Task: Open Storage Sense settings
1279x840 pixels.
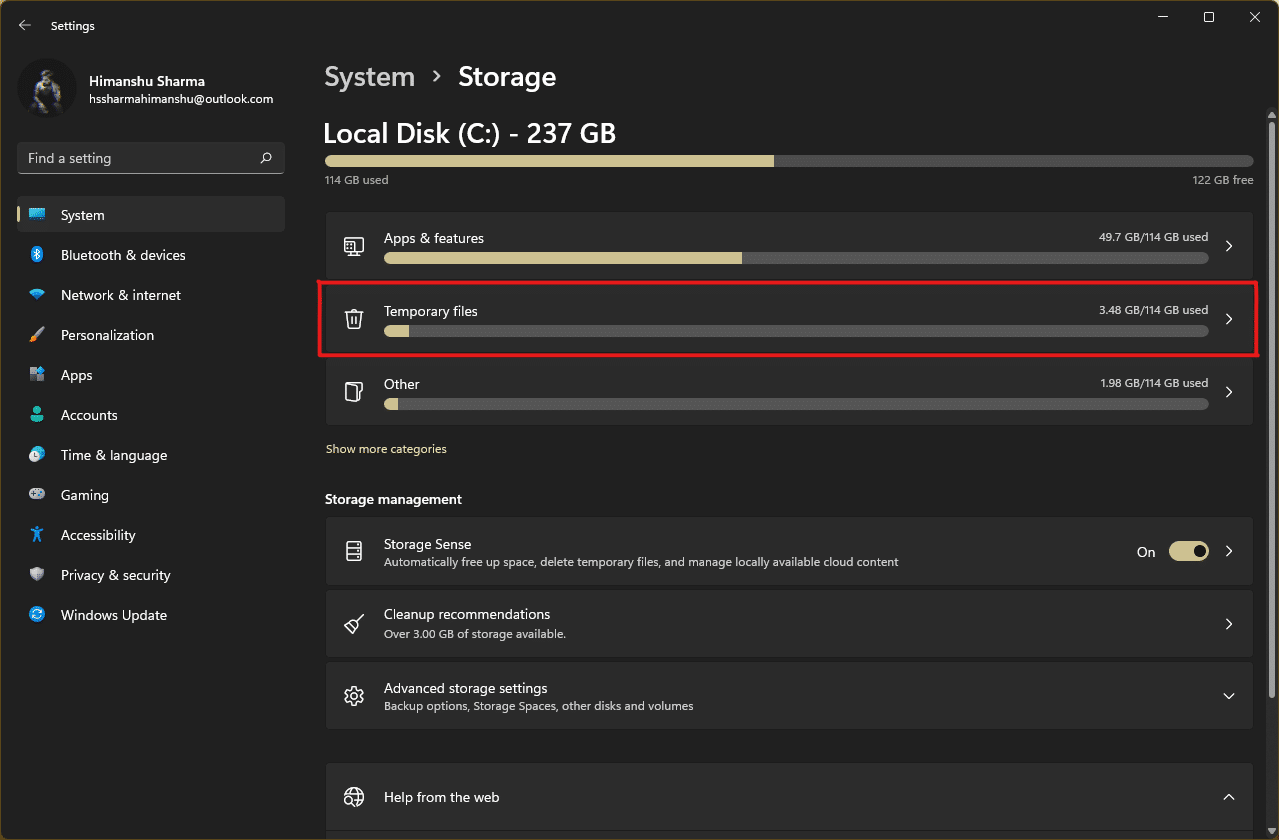Action: coord(789,551)
